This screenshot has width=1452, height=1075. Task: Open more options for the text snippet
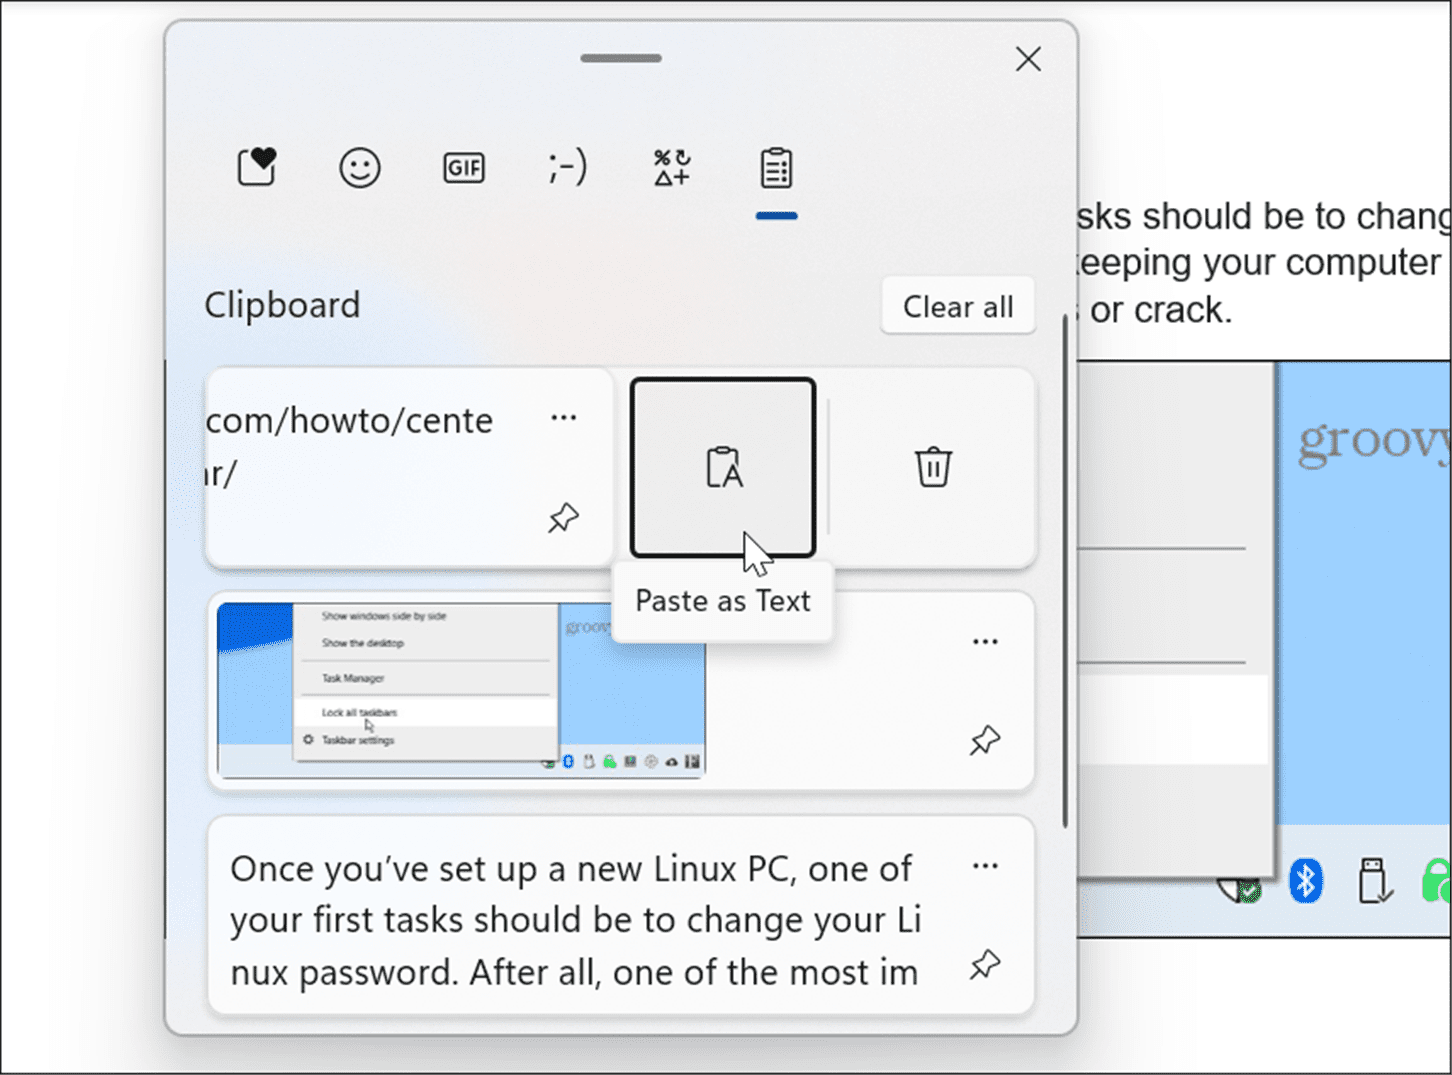pos(985,866)
